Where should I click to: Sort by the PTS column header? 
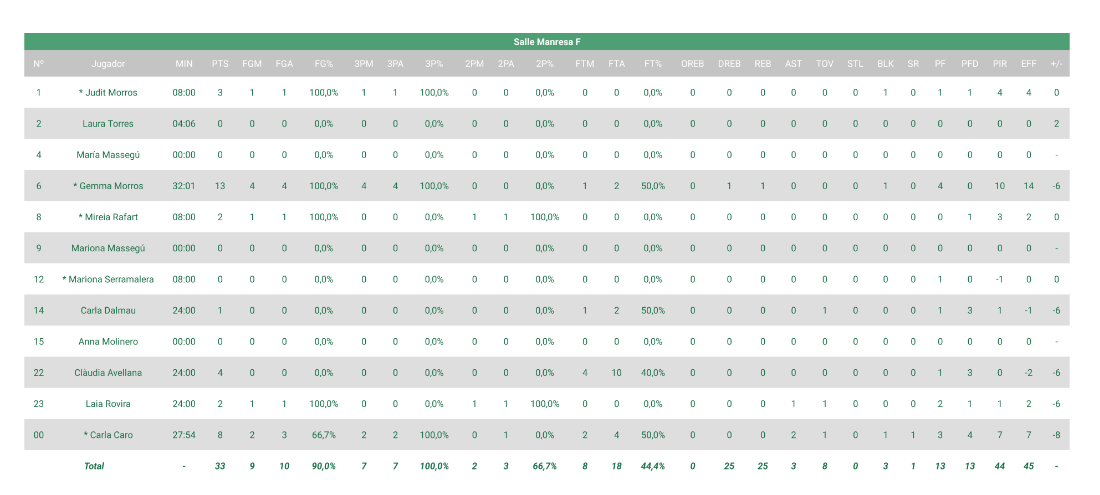220,64
